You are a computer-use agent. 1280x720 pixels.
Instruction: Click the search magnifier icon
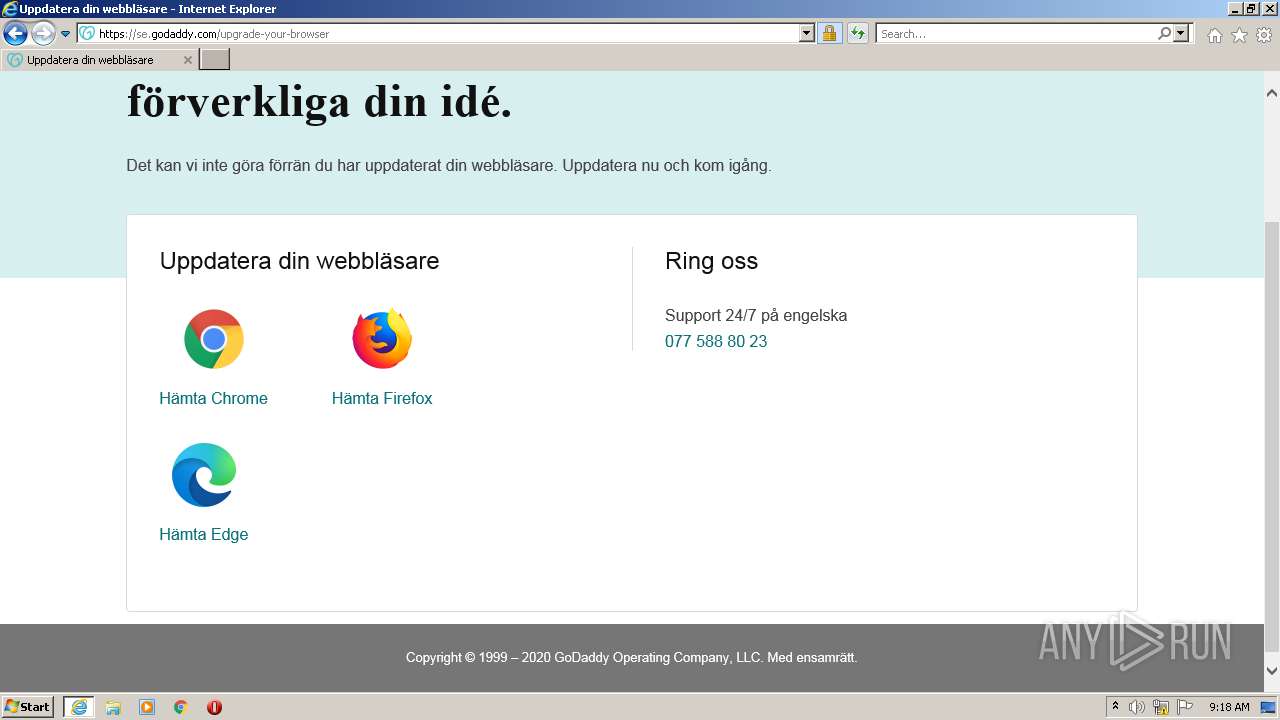coord(1164,34)
